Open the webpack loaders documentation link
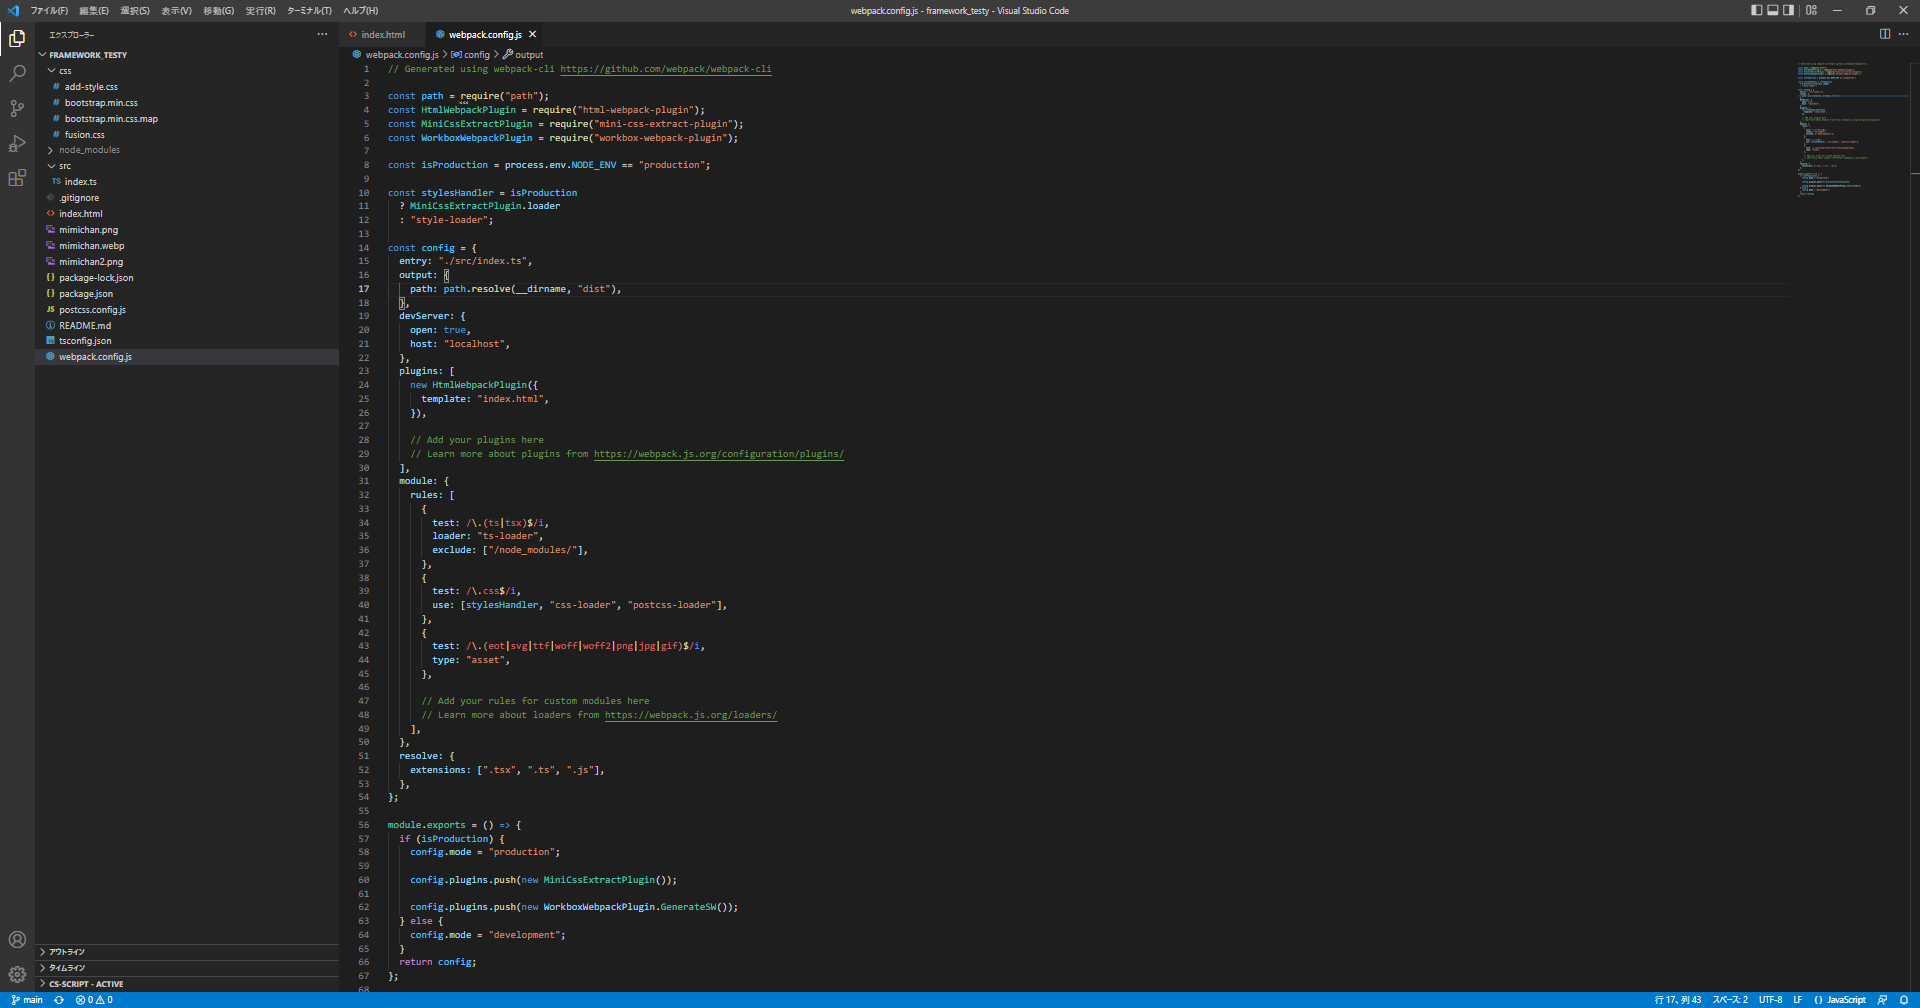 click(x=691, y=715)
